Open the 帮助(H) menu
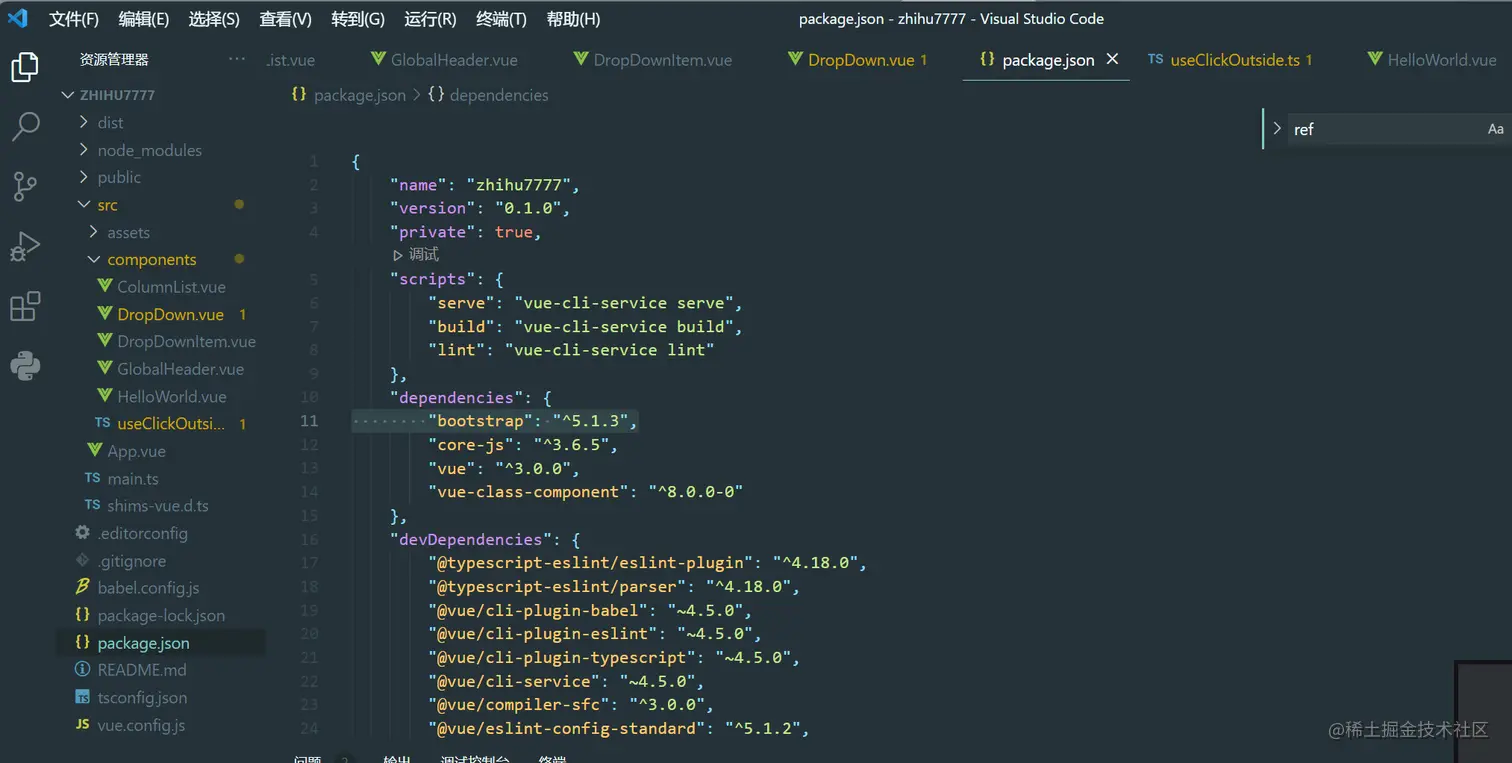The height and width of the screenshot is (763, 1512). pos(574,19)
